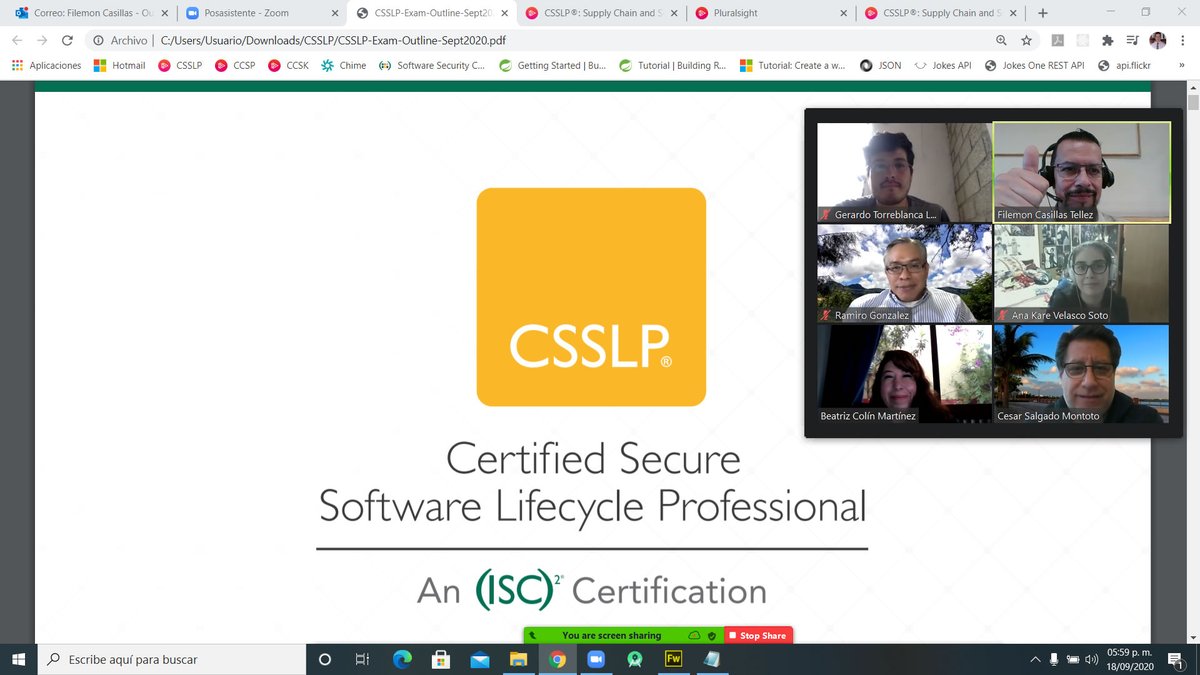Open the Getting Started | Bu... bookmark

click(x=553, y=65)
